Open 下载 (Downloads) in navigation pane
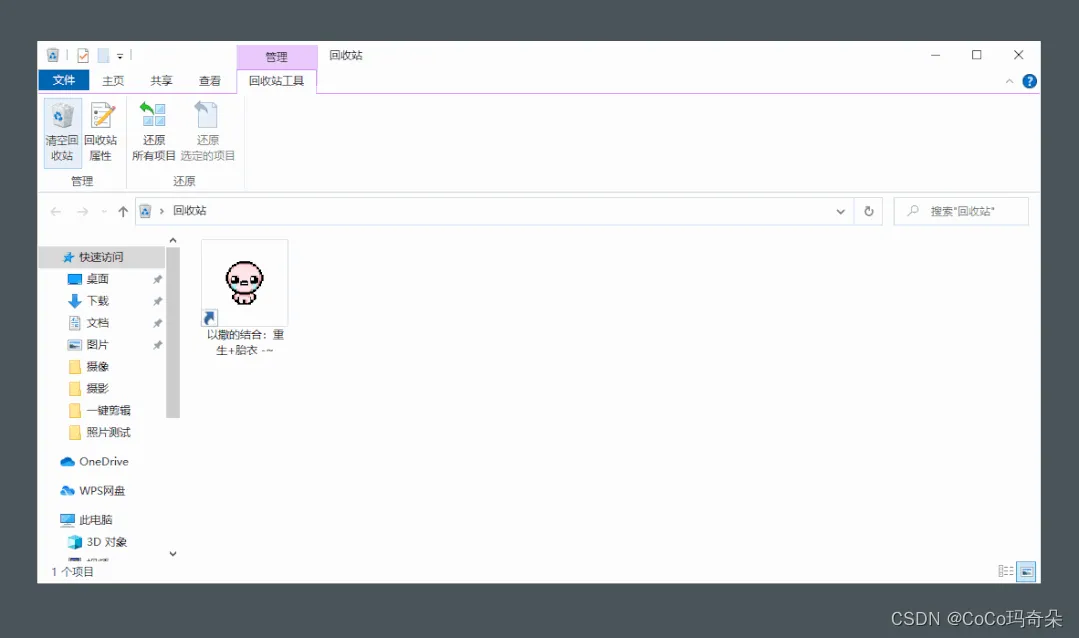 pos(97,301)
